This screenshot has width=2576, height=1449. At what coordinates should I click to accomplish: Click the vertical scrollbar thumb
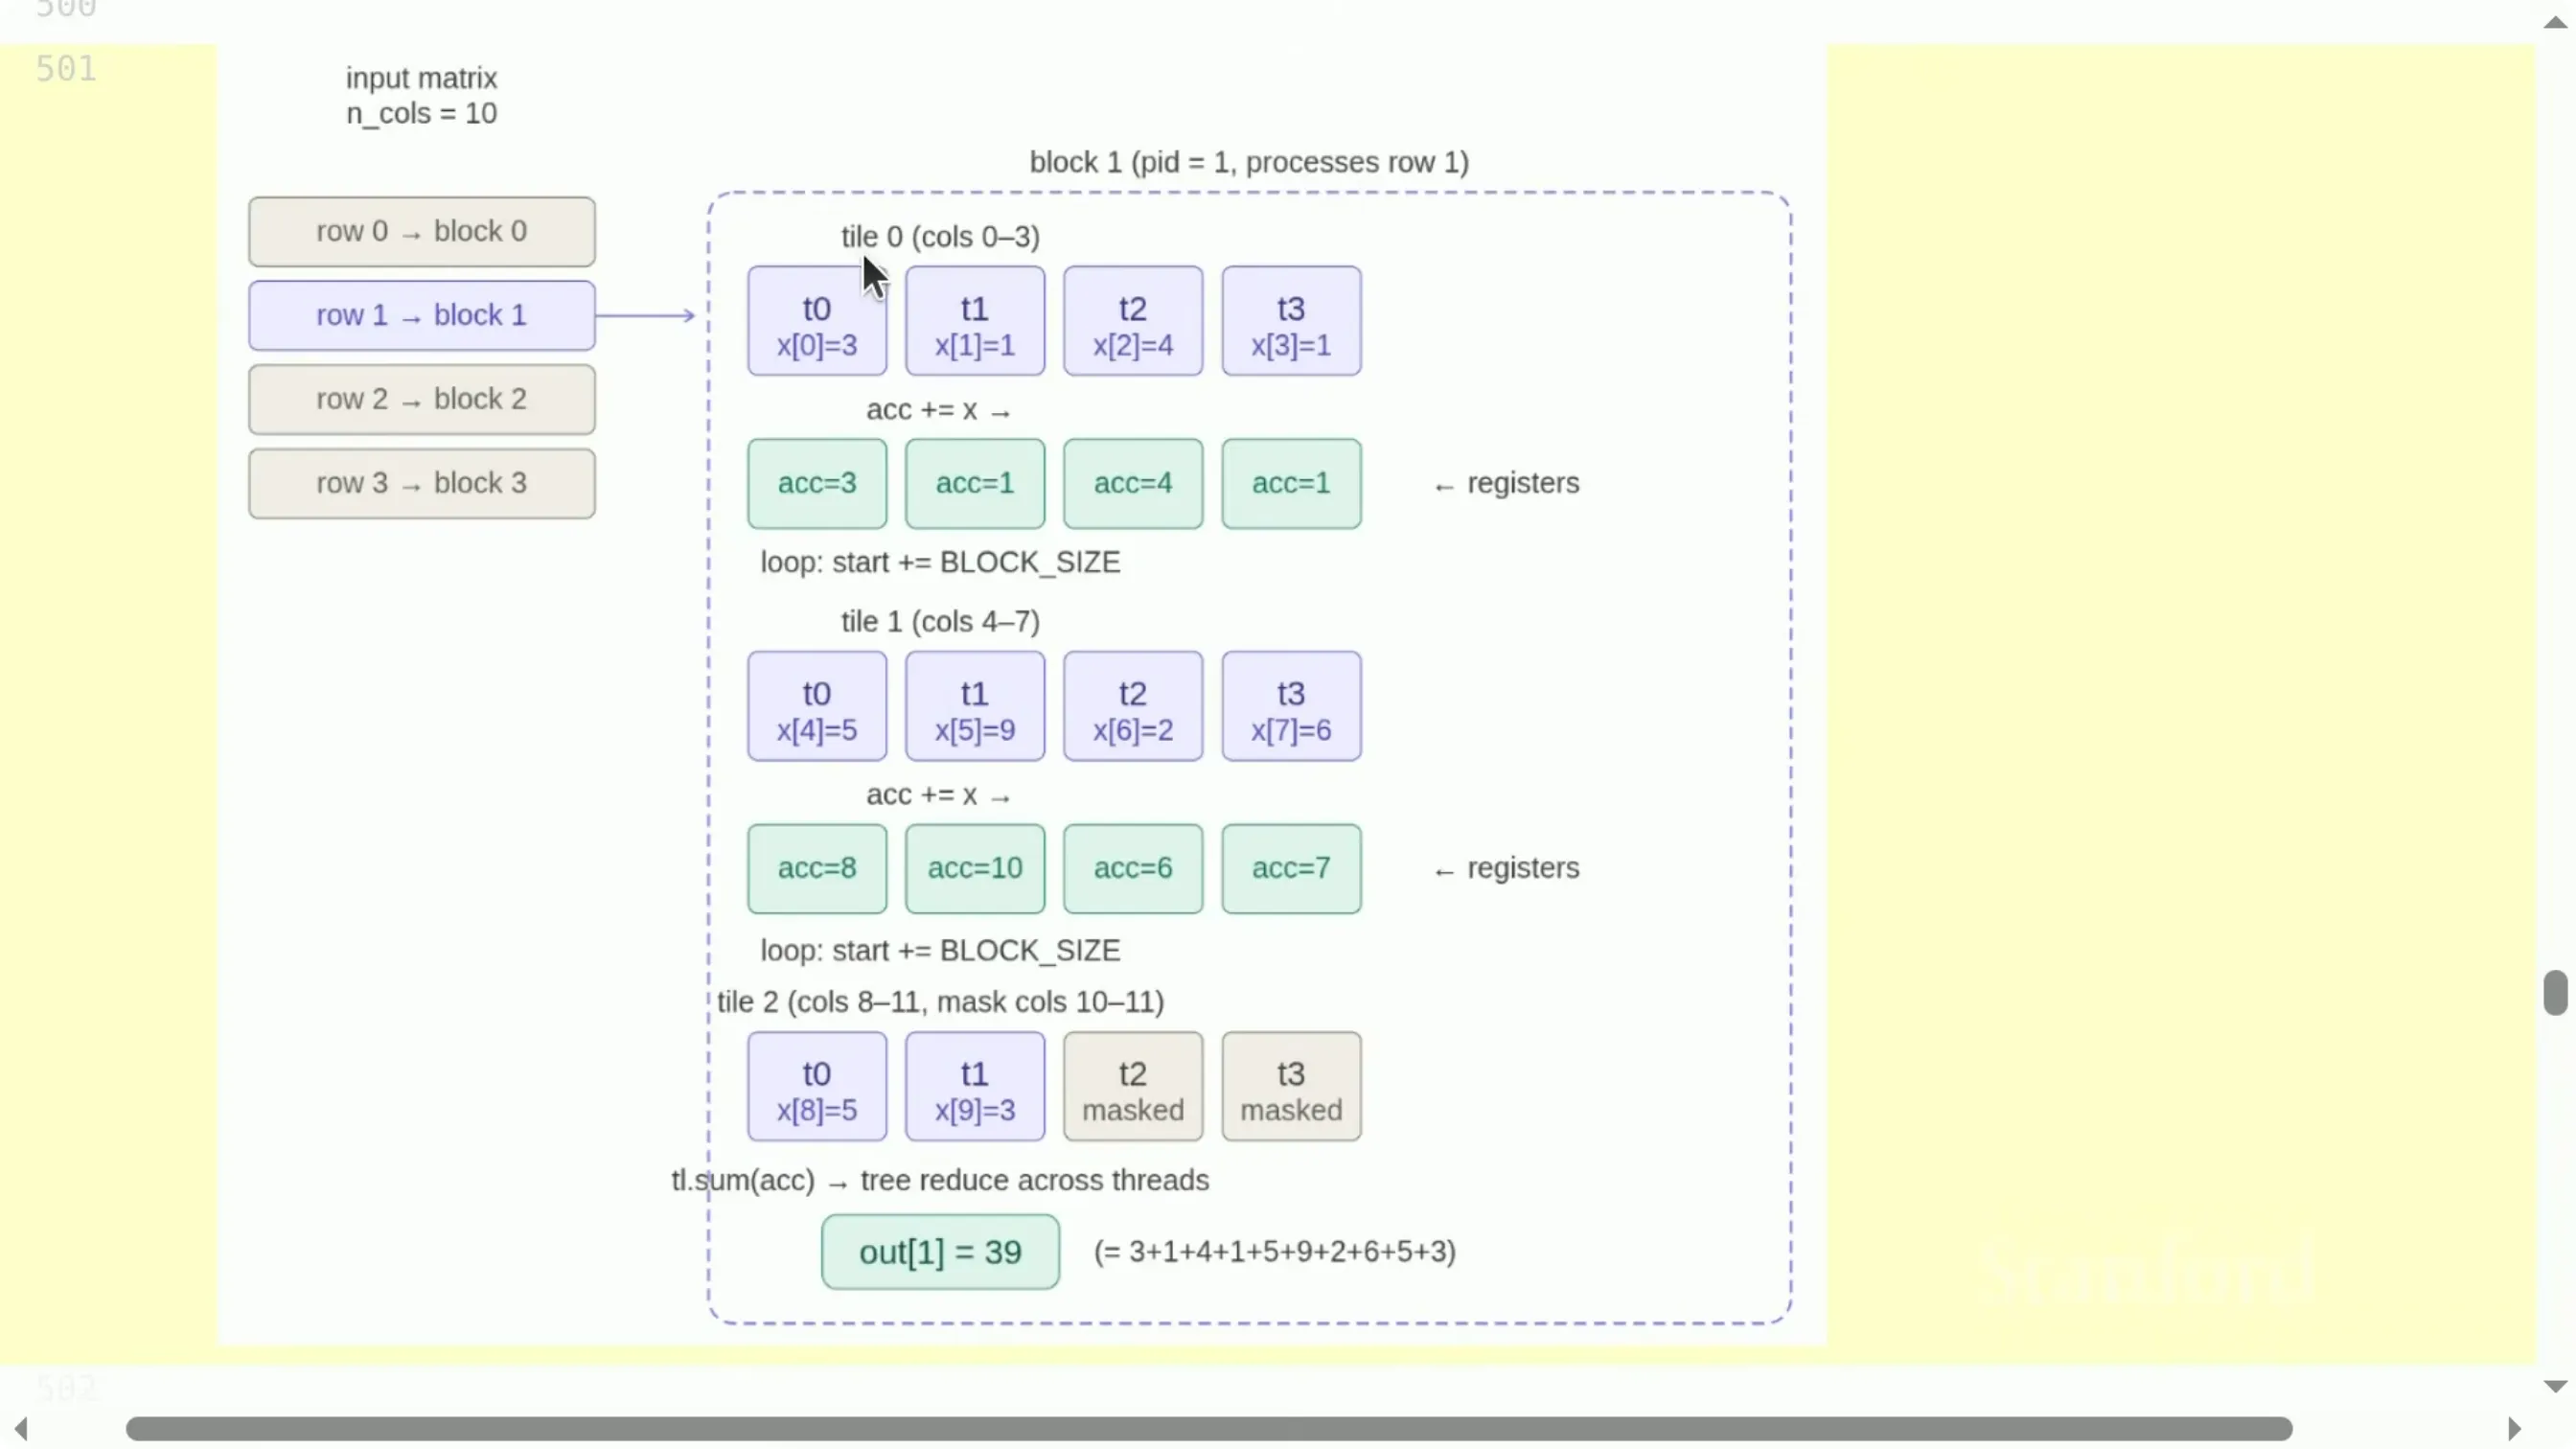point(2555,992)
